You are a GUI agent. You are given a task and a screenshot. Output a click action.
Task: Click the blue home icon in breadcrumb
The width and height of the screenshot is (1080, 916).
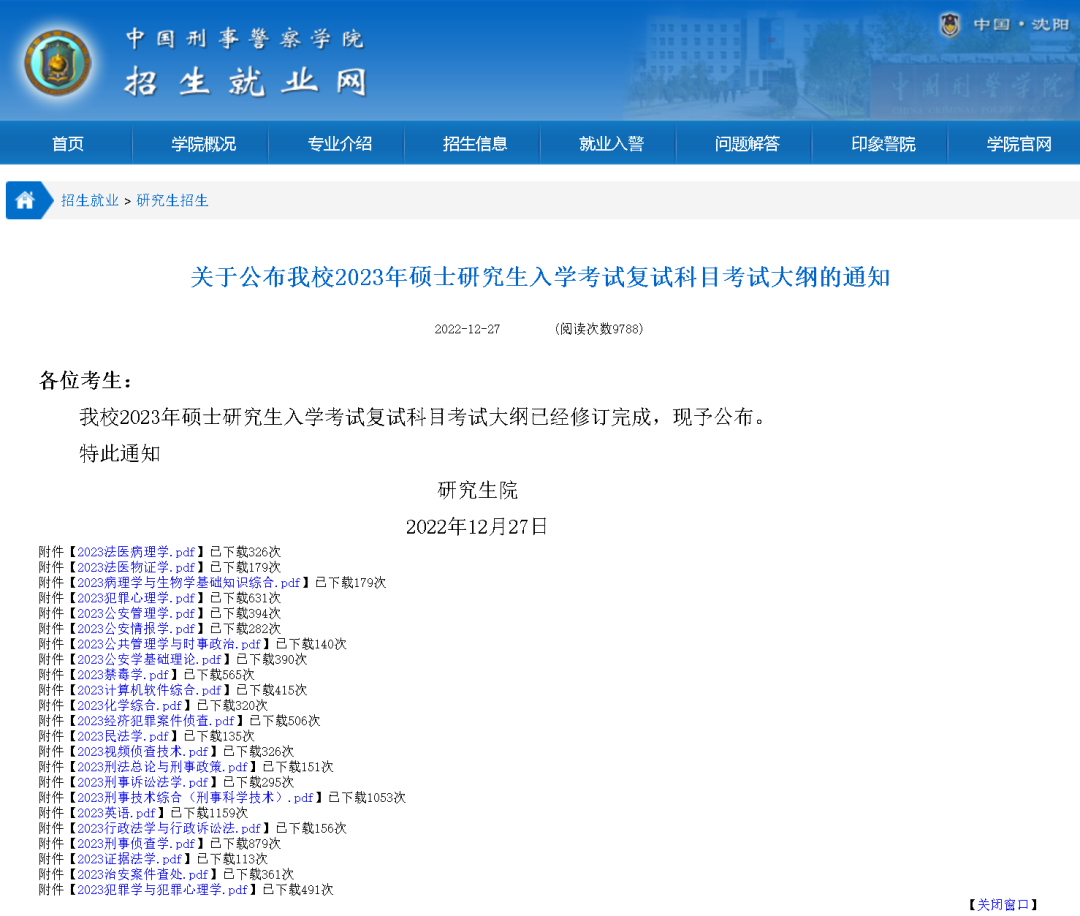pos(25,200)
